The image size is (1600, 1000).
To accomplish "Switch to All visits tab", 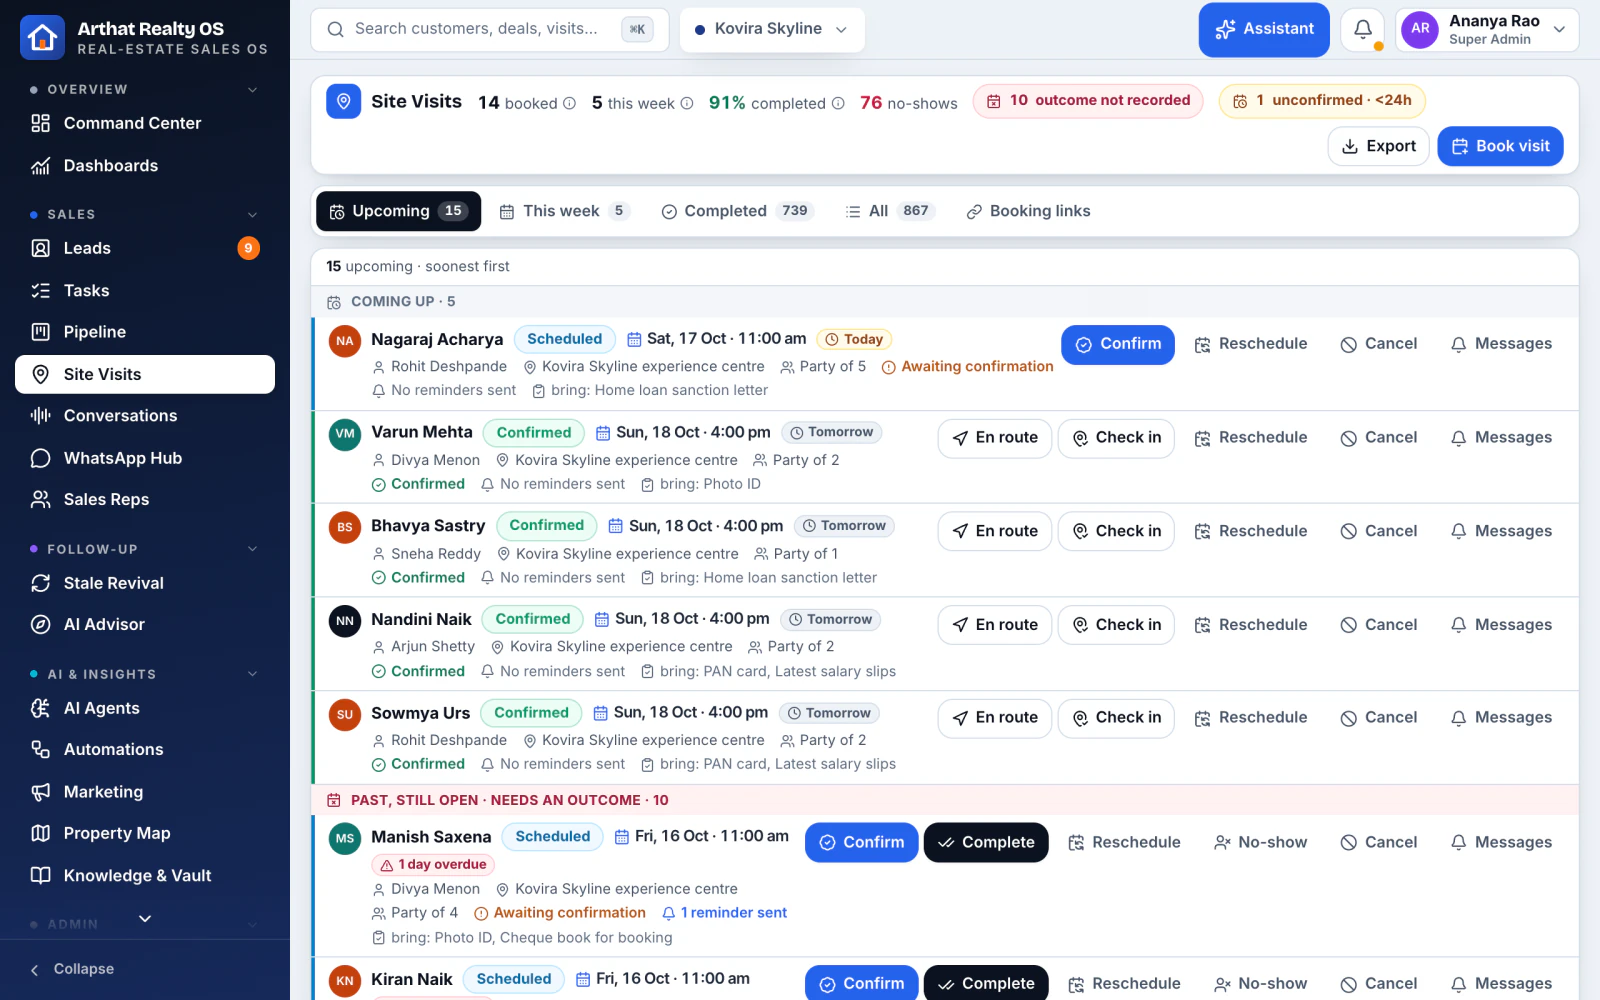I will tap(889, 211).
